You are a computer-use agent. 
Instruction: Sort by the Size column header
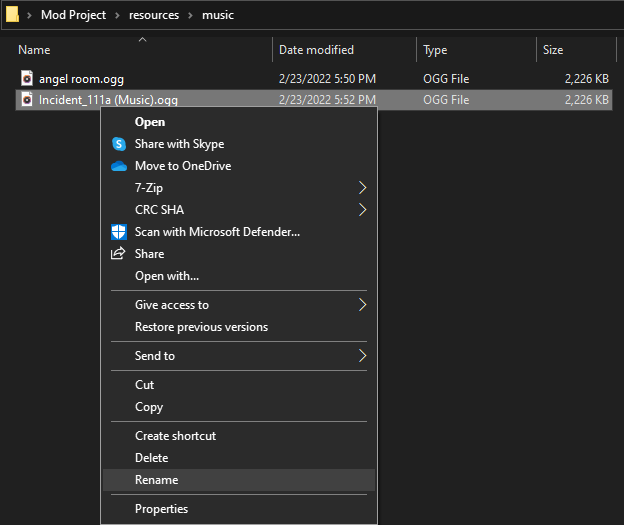(x=553, y=50)
